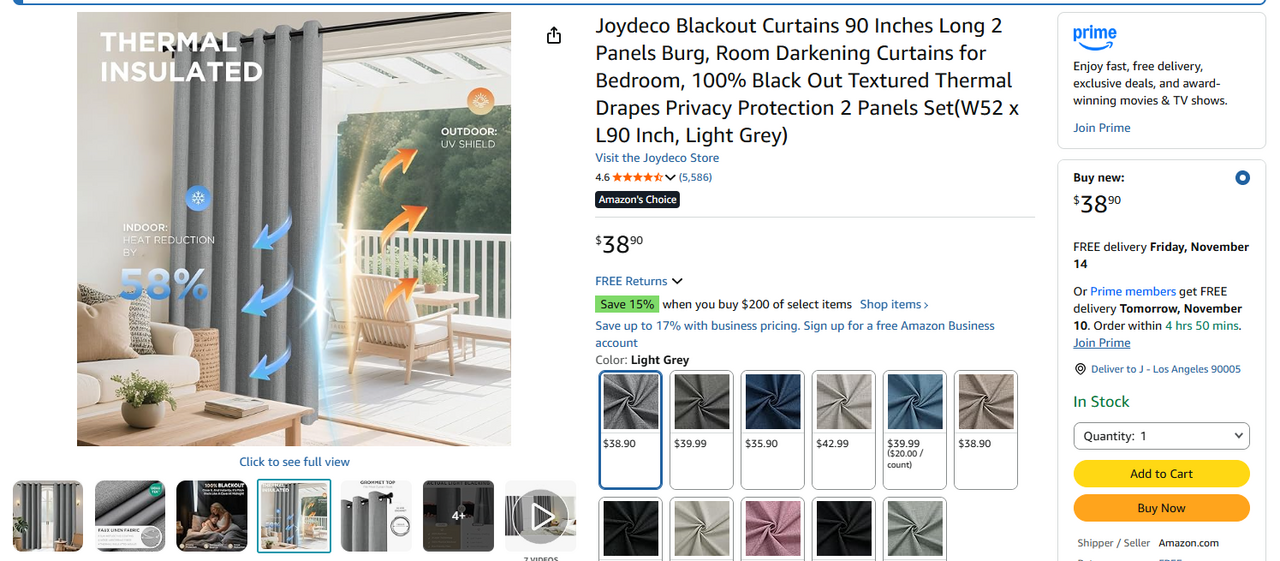1280x561 pixels.
Task: Expand the FREE Returns chevron
Action: [678, 282]
